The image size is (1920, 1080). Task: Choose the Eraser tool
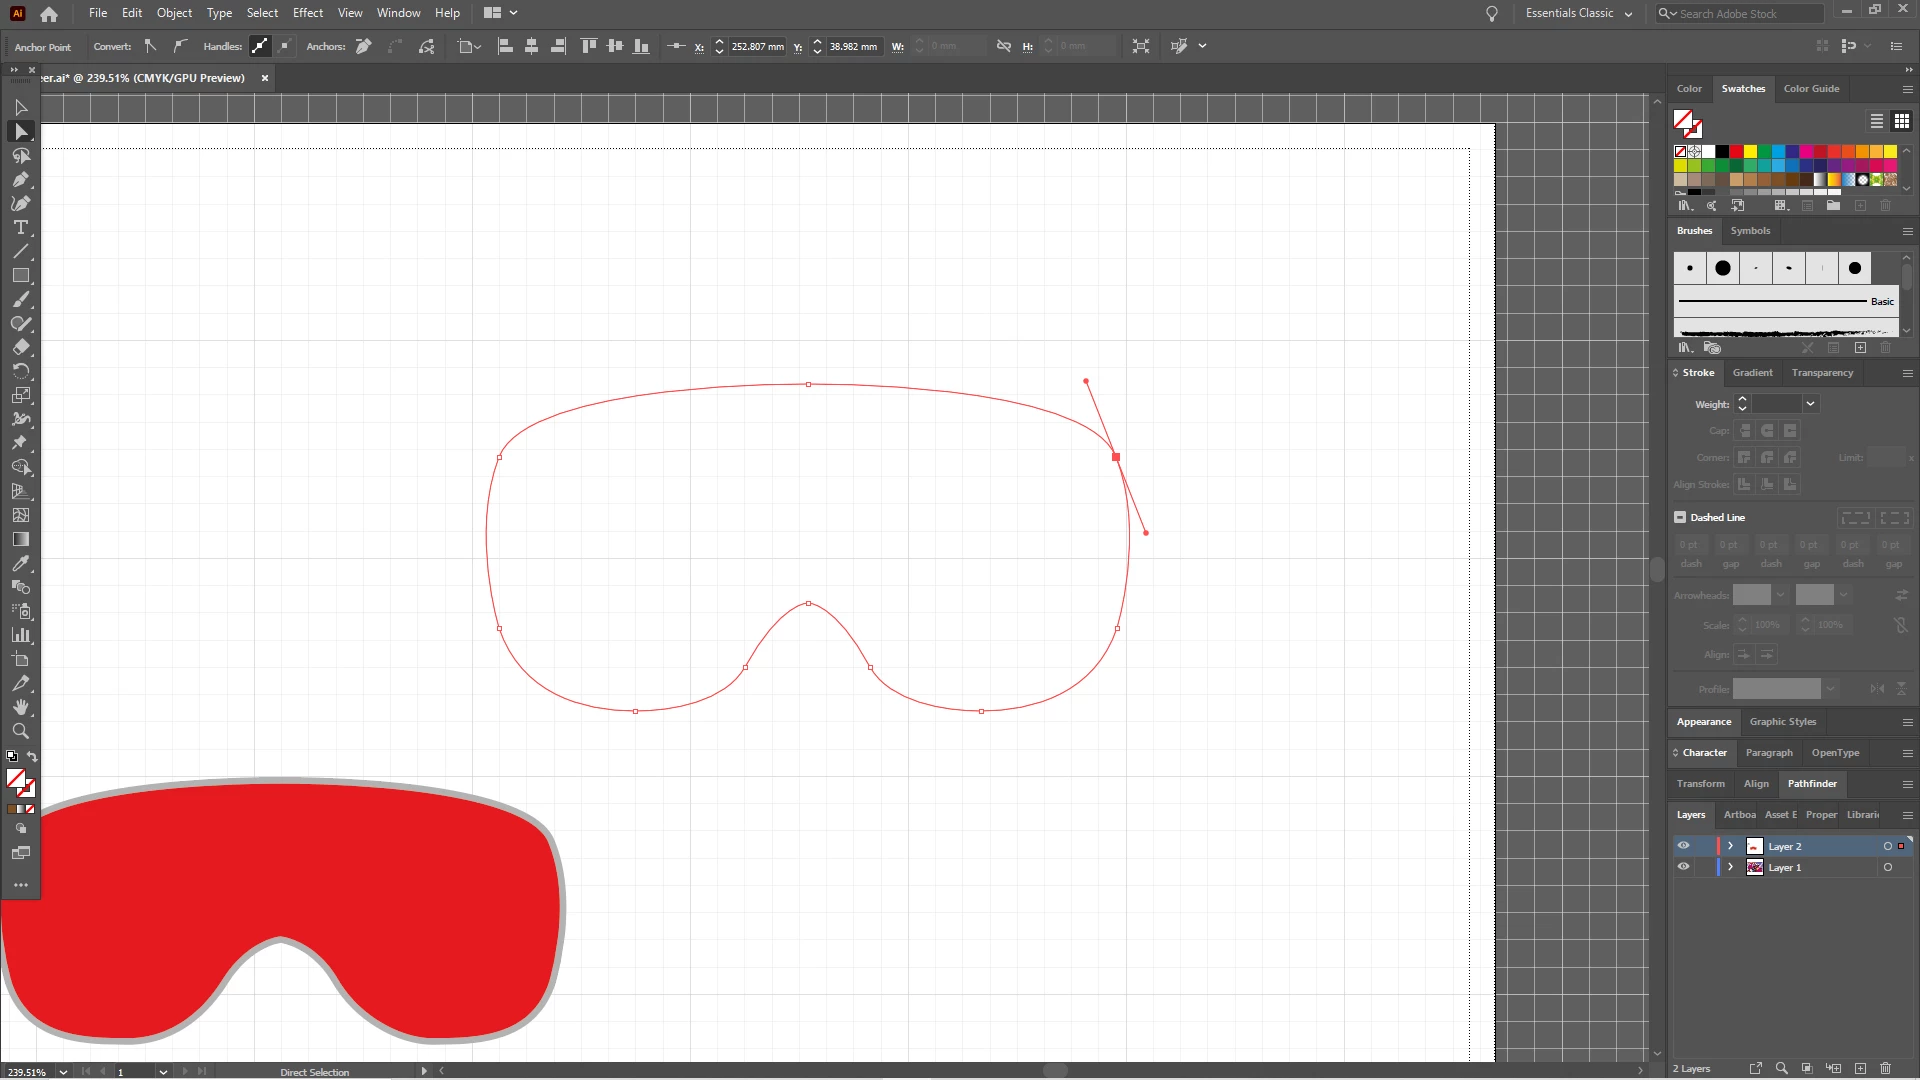(x=20, y=347)
